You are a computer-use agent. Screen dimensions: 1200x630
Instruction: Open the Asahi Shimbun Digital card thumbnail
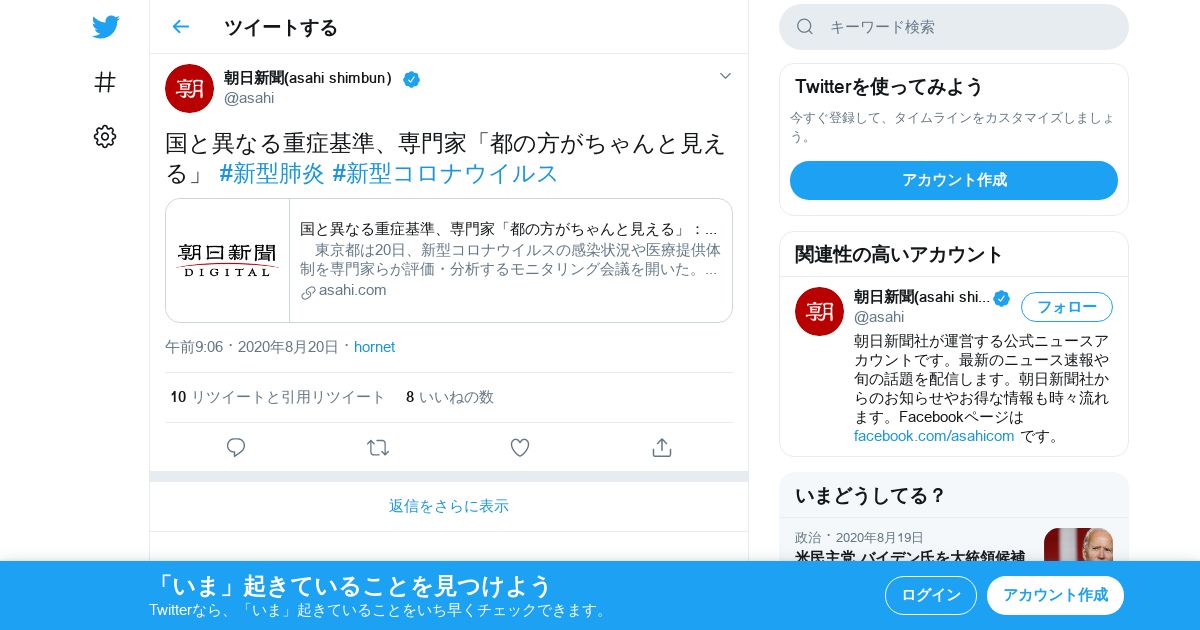tap(228, 260)
